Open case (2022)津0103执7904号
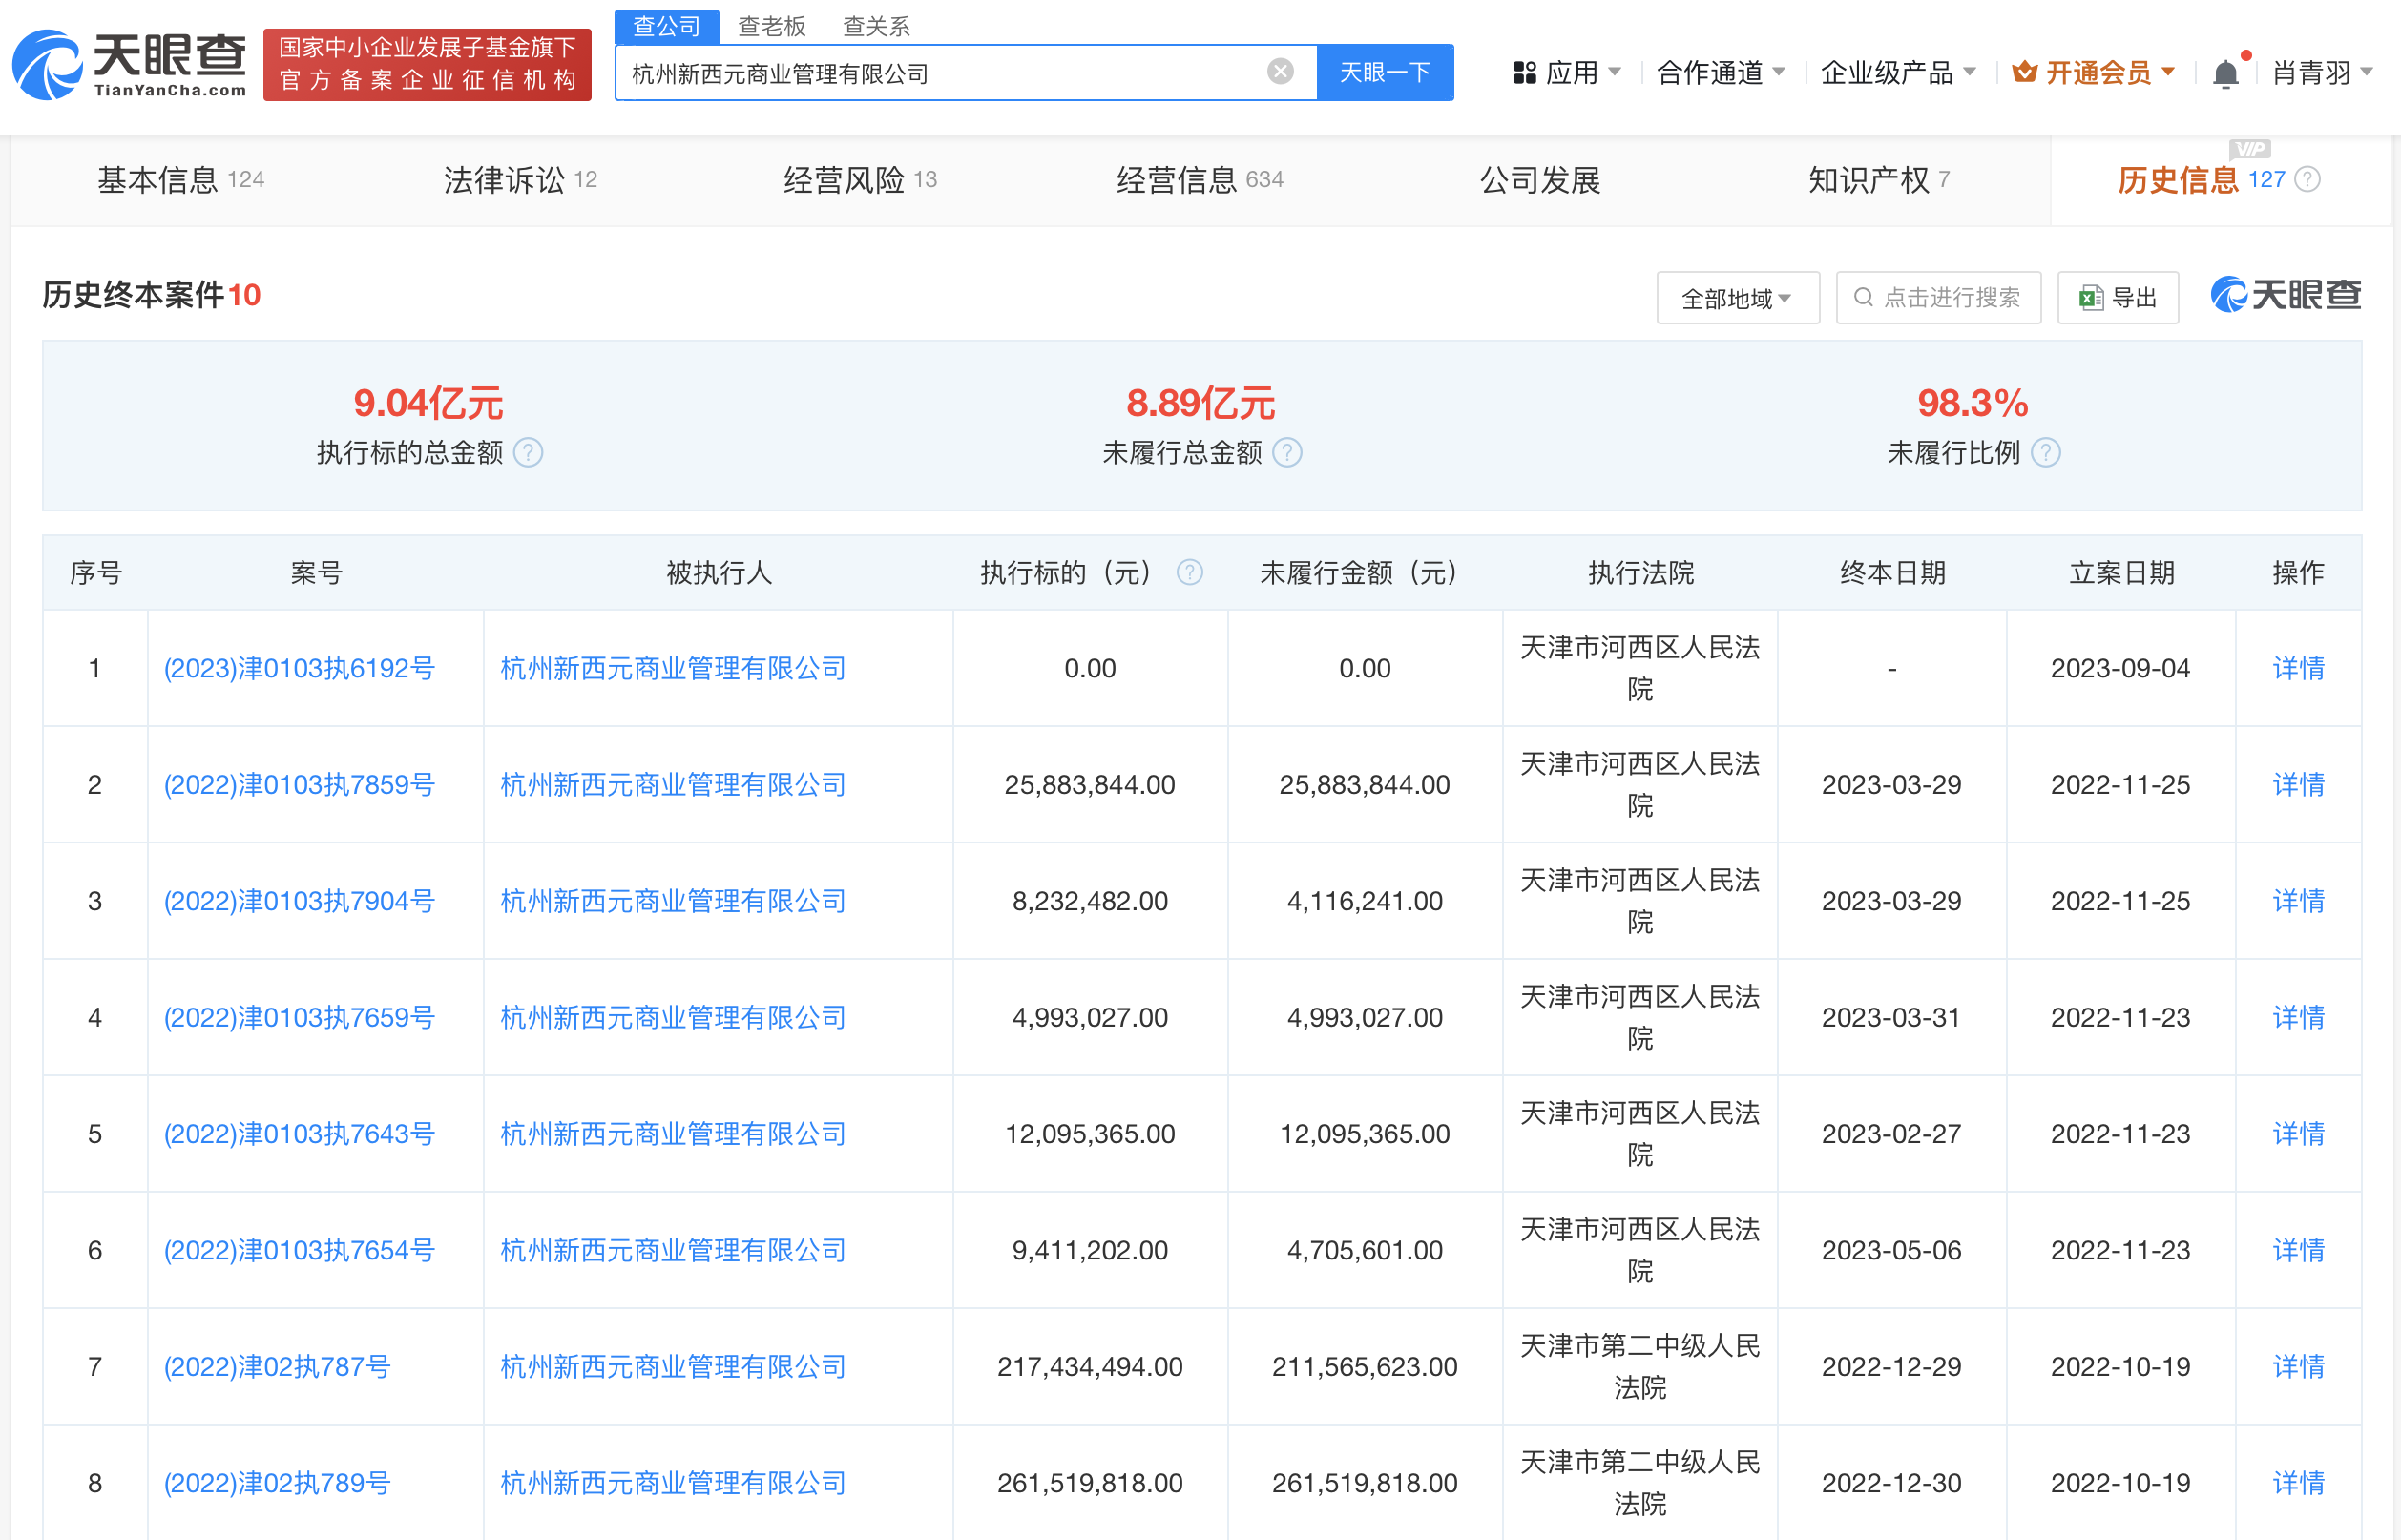 pyautogui.click(x=299, y=901)
